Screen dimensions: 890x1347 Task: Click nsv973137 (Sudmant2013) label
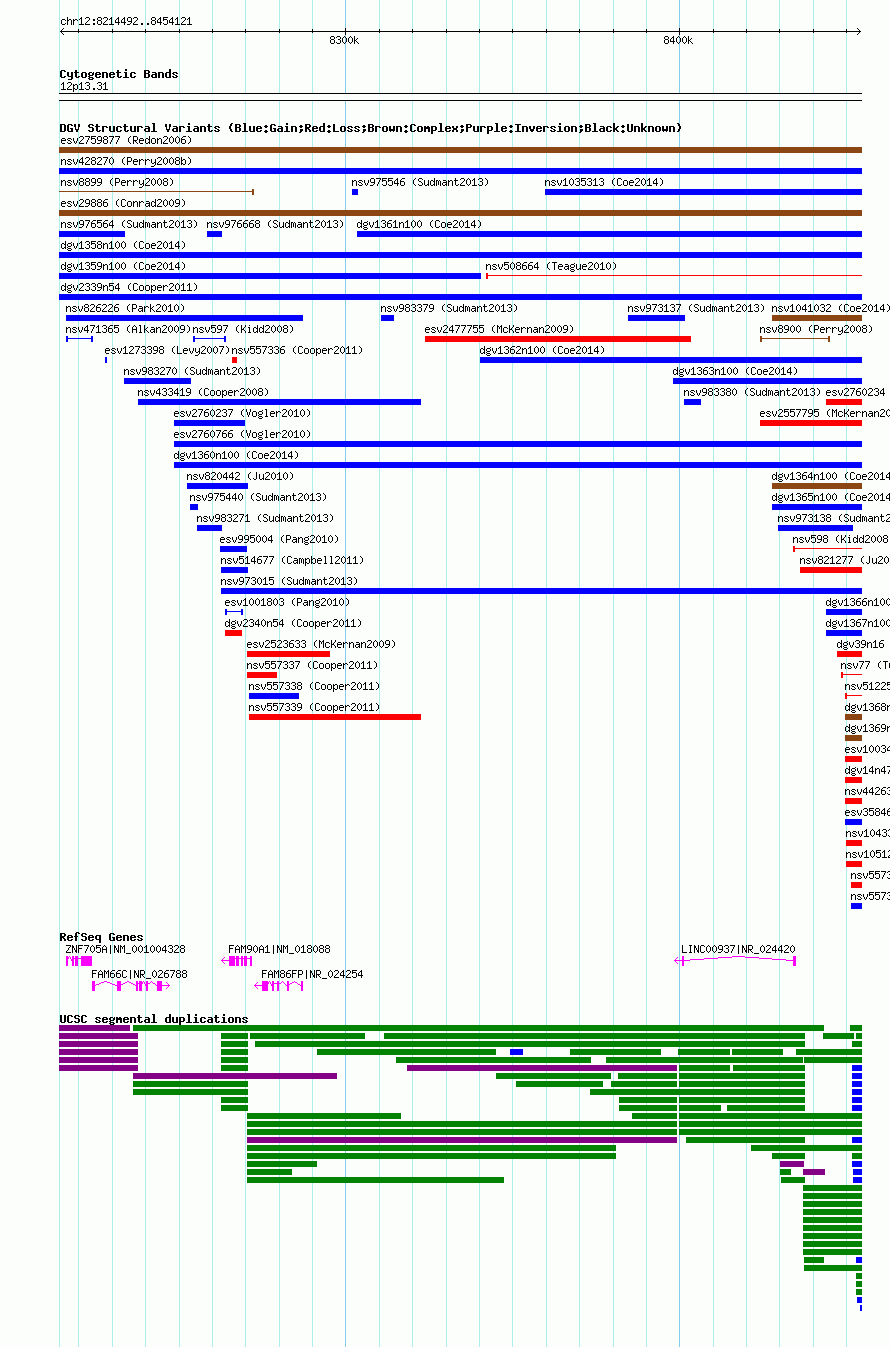(696, 308)
